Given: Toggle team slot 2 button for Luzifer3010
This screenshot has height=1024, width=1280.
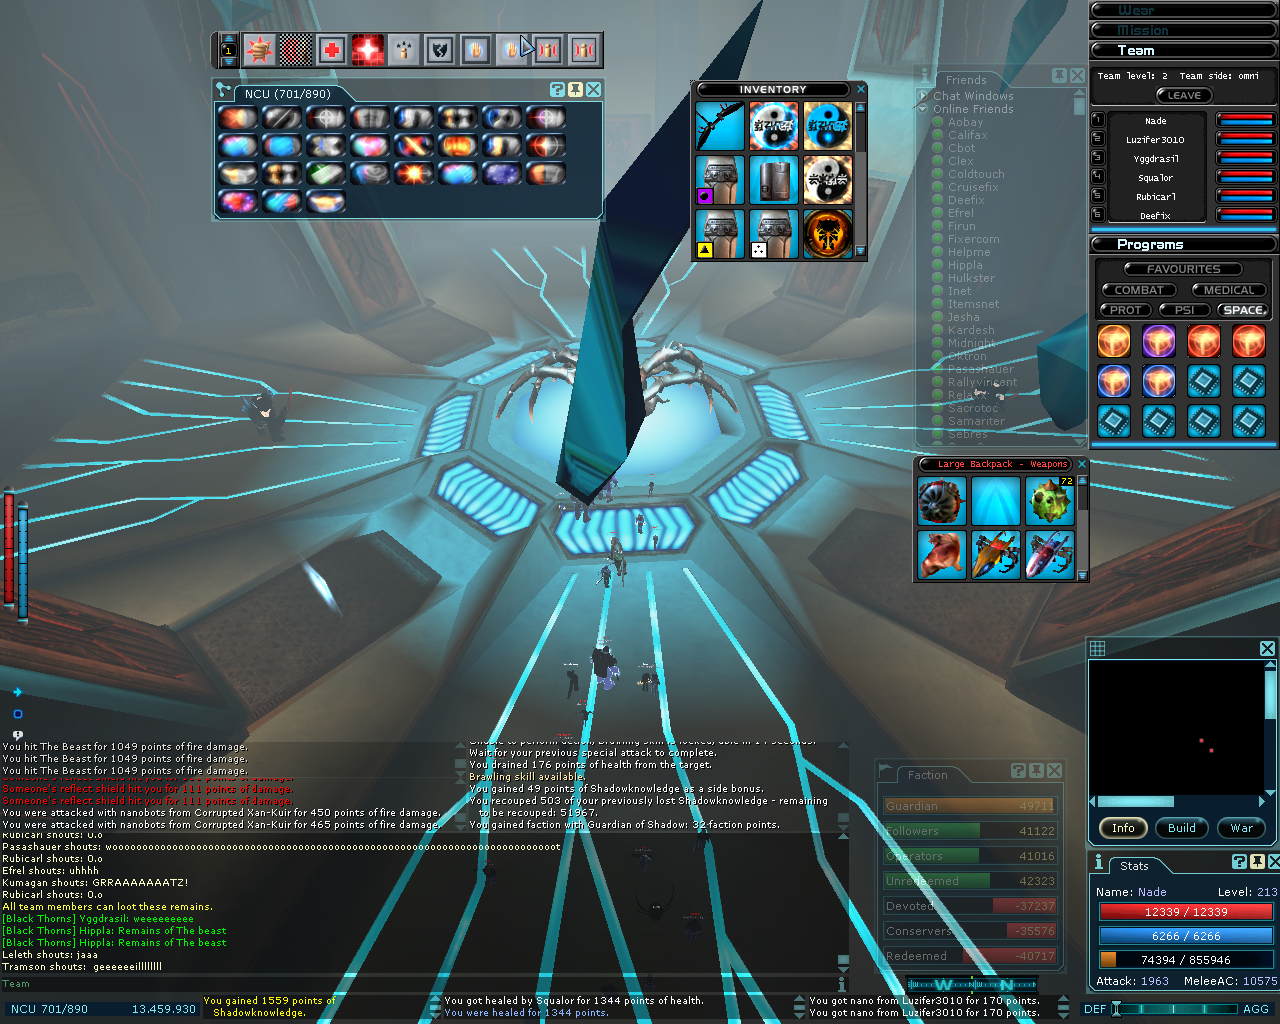Looking at the screenshot, I should 1098,139.
